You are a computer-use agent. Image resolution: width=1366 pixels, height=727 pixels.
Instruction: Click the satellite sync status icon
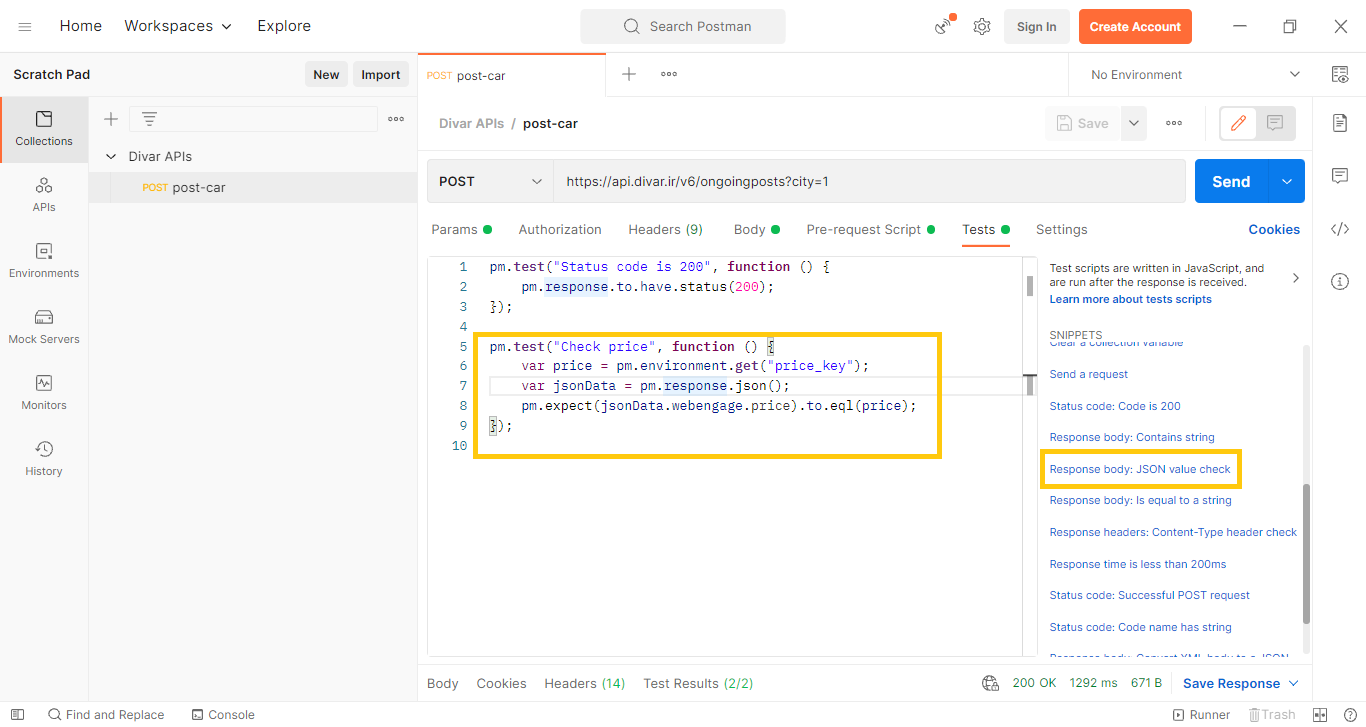click(944, 26)
